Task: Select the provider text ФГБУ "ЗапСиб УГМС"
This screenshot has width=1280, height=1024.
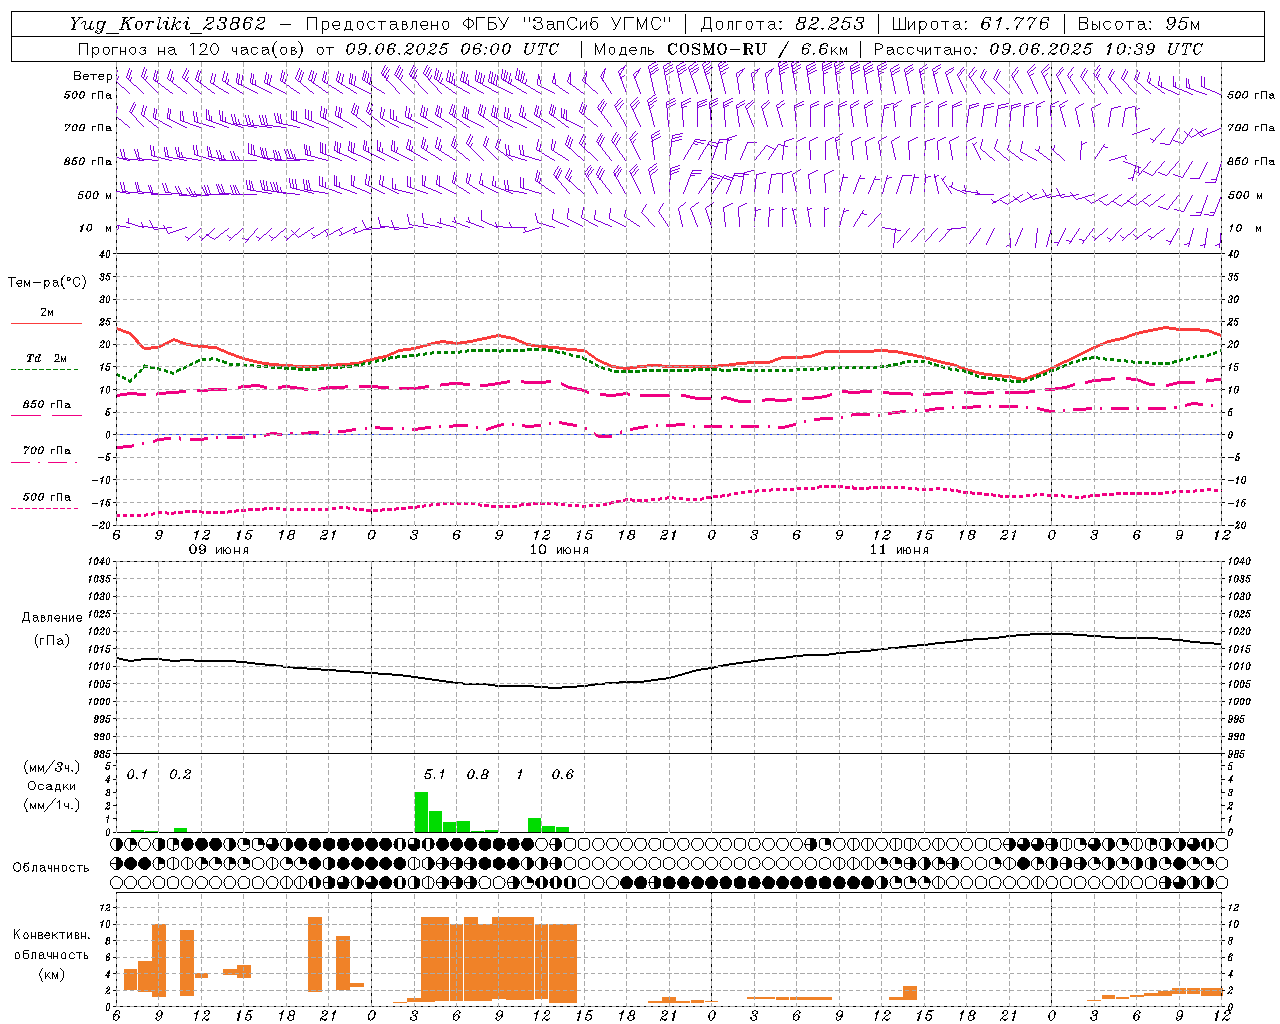Action: point(567,24)
